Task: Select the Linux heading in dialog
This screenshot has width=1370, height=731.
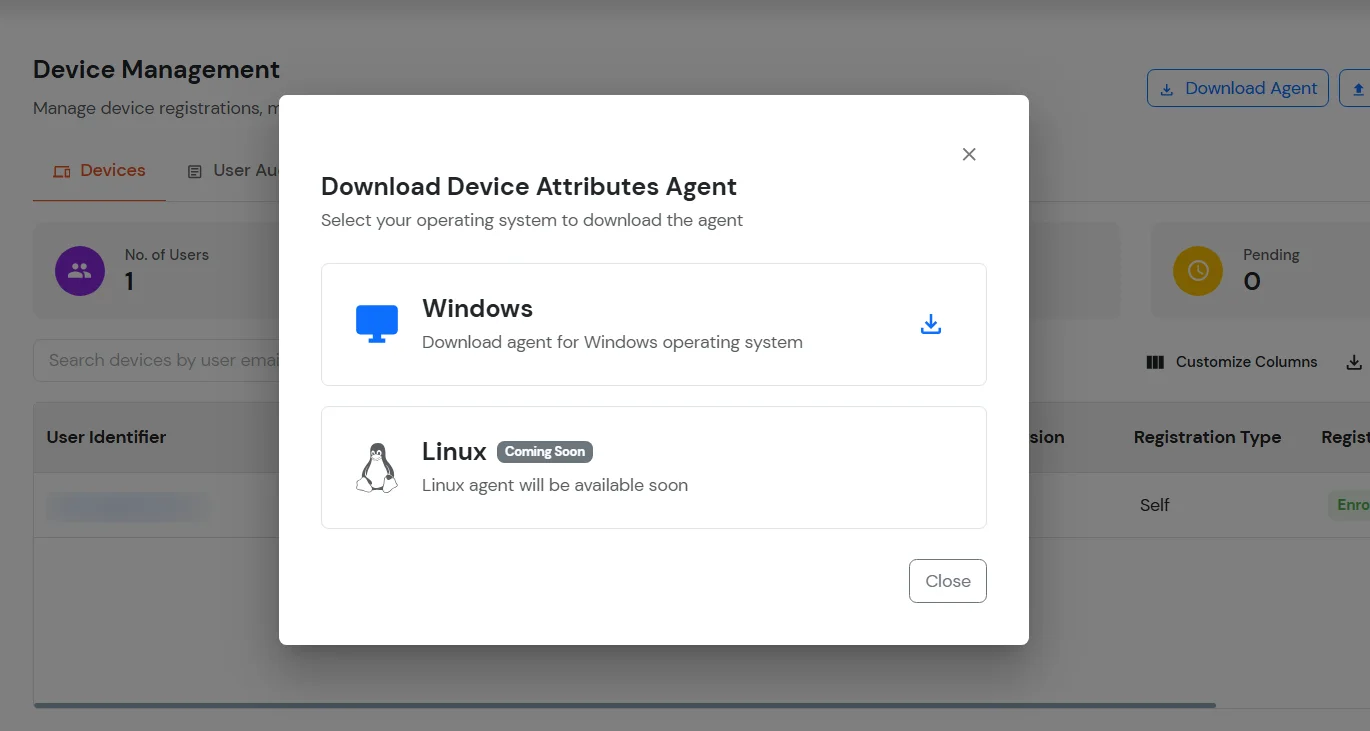Action: point(454,452)
